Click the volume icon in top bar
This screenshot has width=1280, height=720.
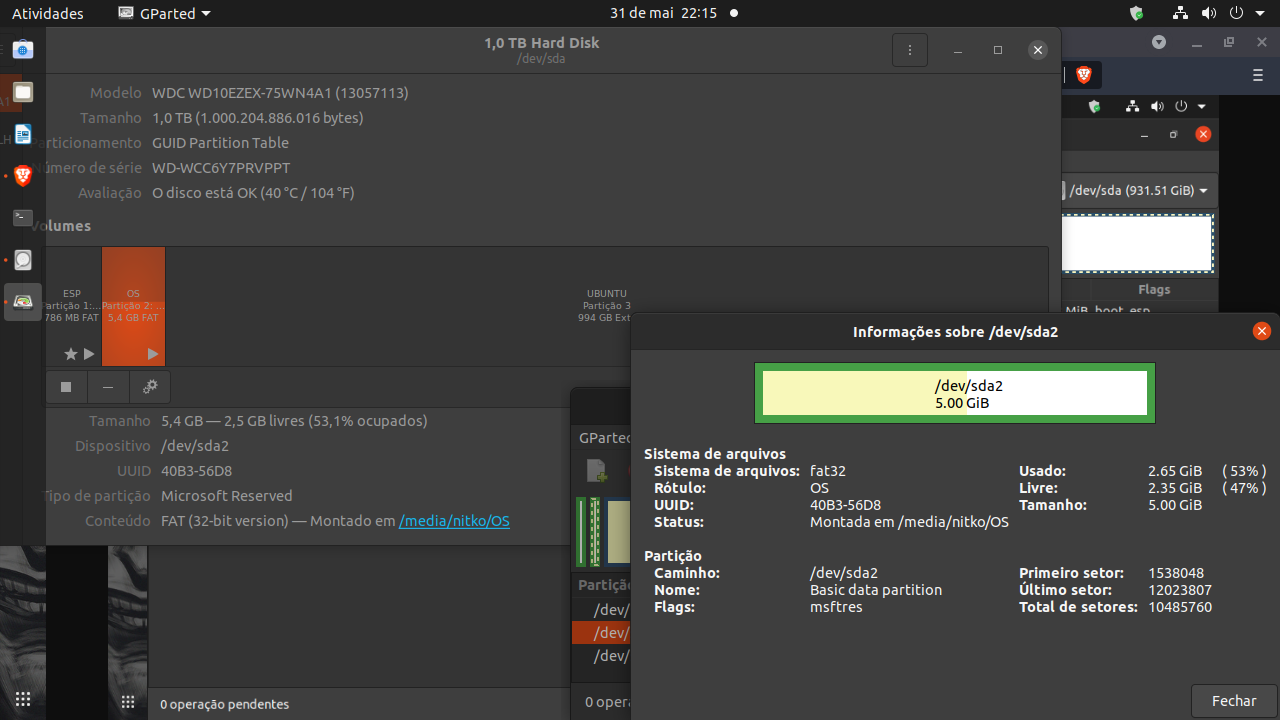point(1208,14)
